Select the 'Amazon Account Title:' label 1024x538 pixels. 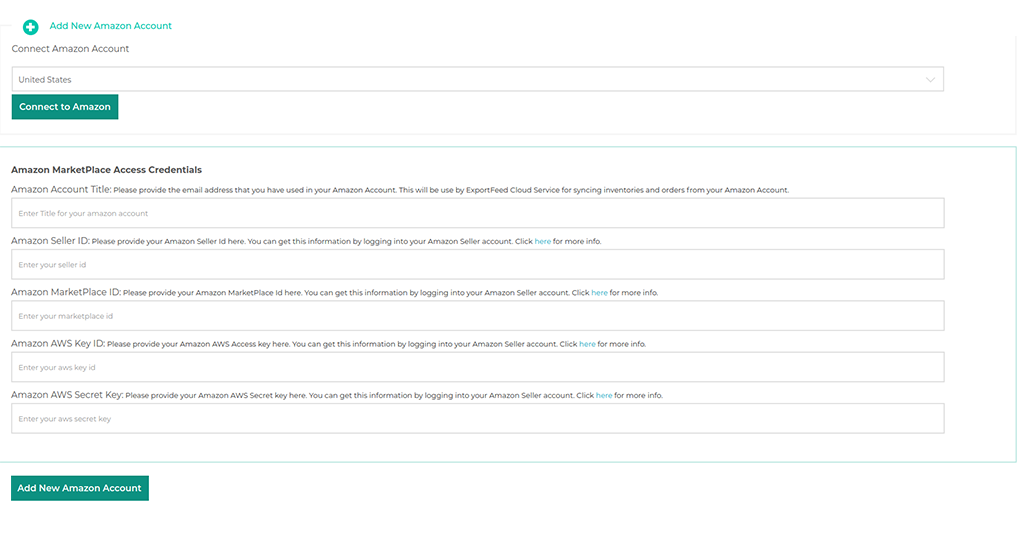coord(61,189)
